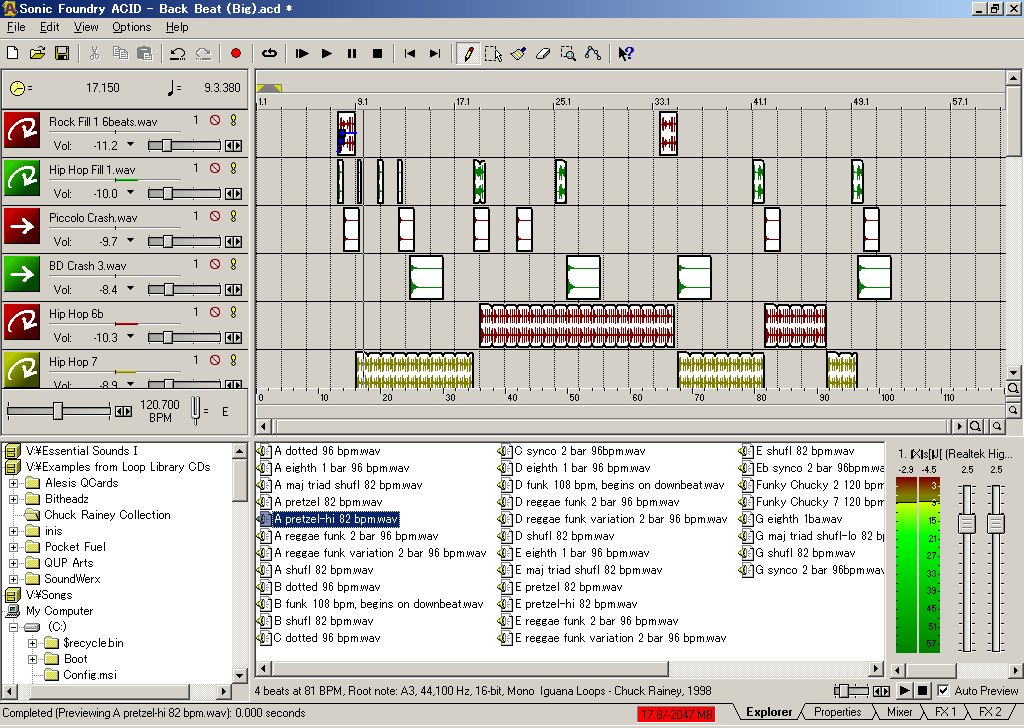Expand the Pocket Fuel folder
Image resolution: width=1024 pixels, height=728 pixels.
coord(13,547)
